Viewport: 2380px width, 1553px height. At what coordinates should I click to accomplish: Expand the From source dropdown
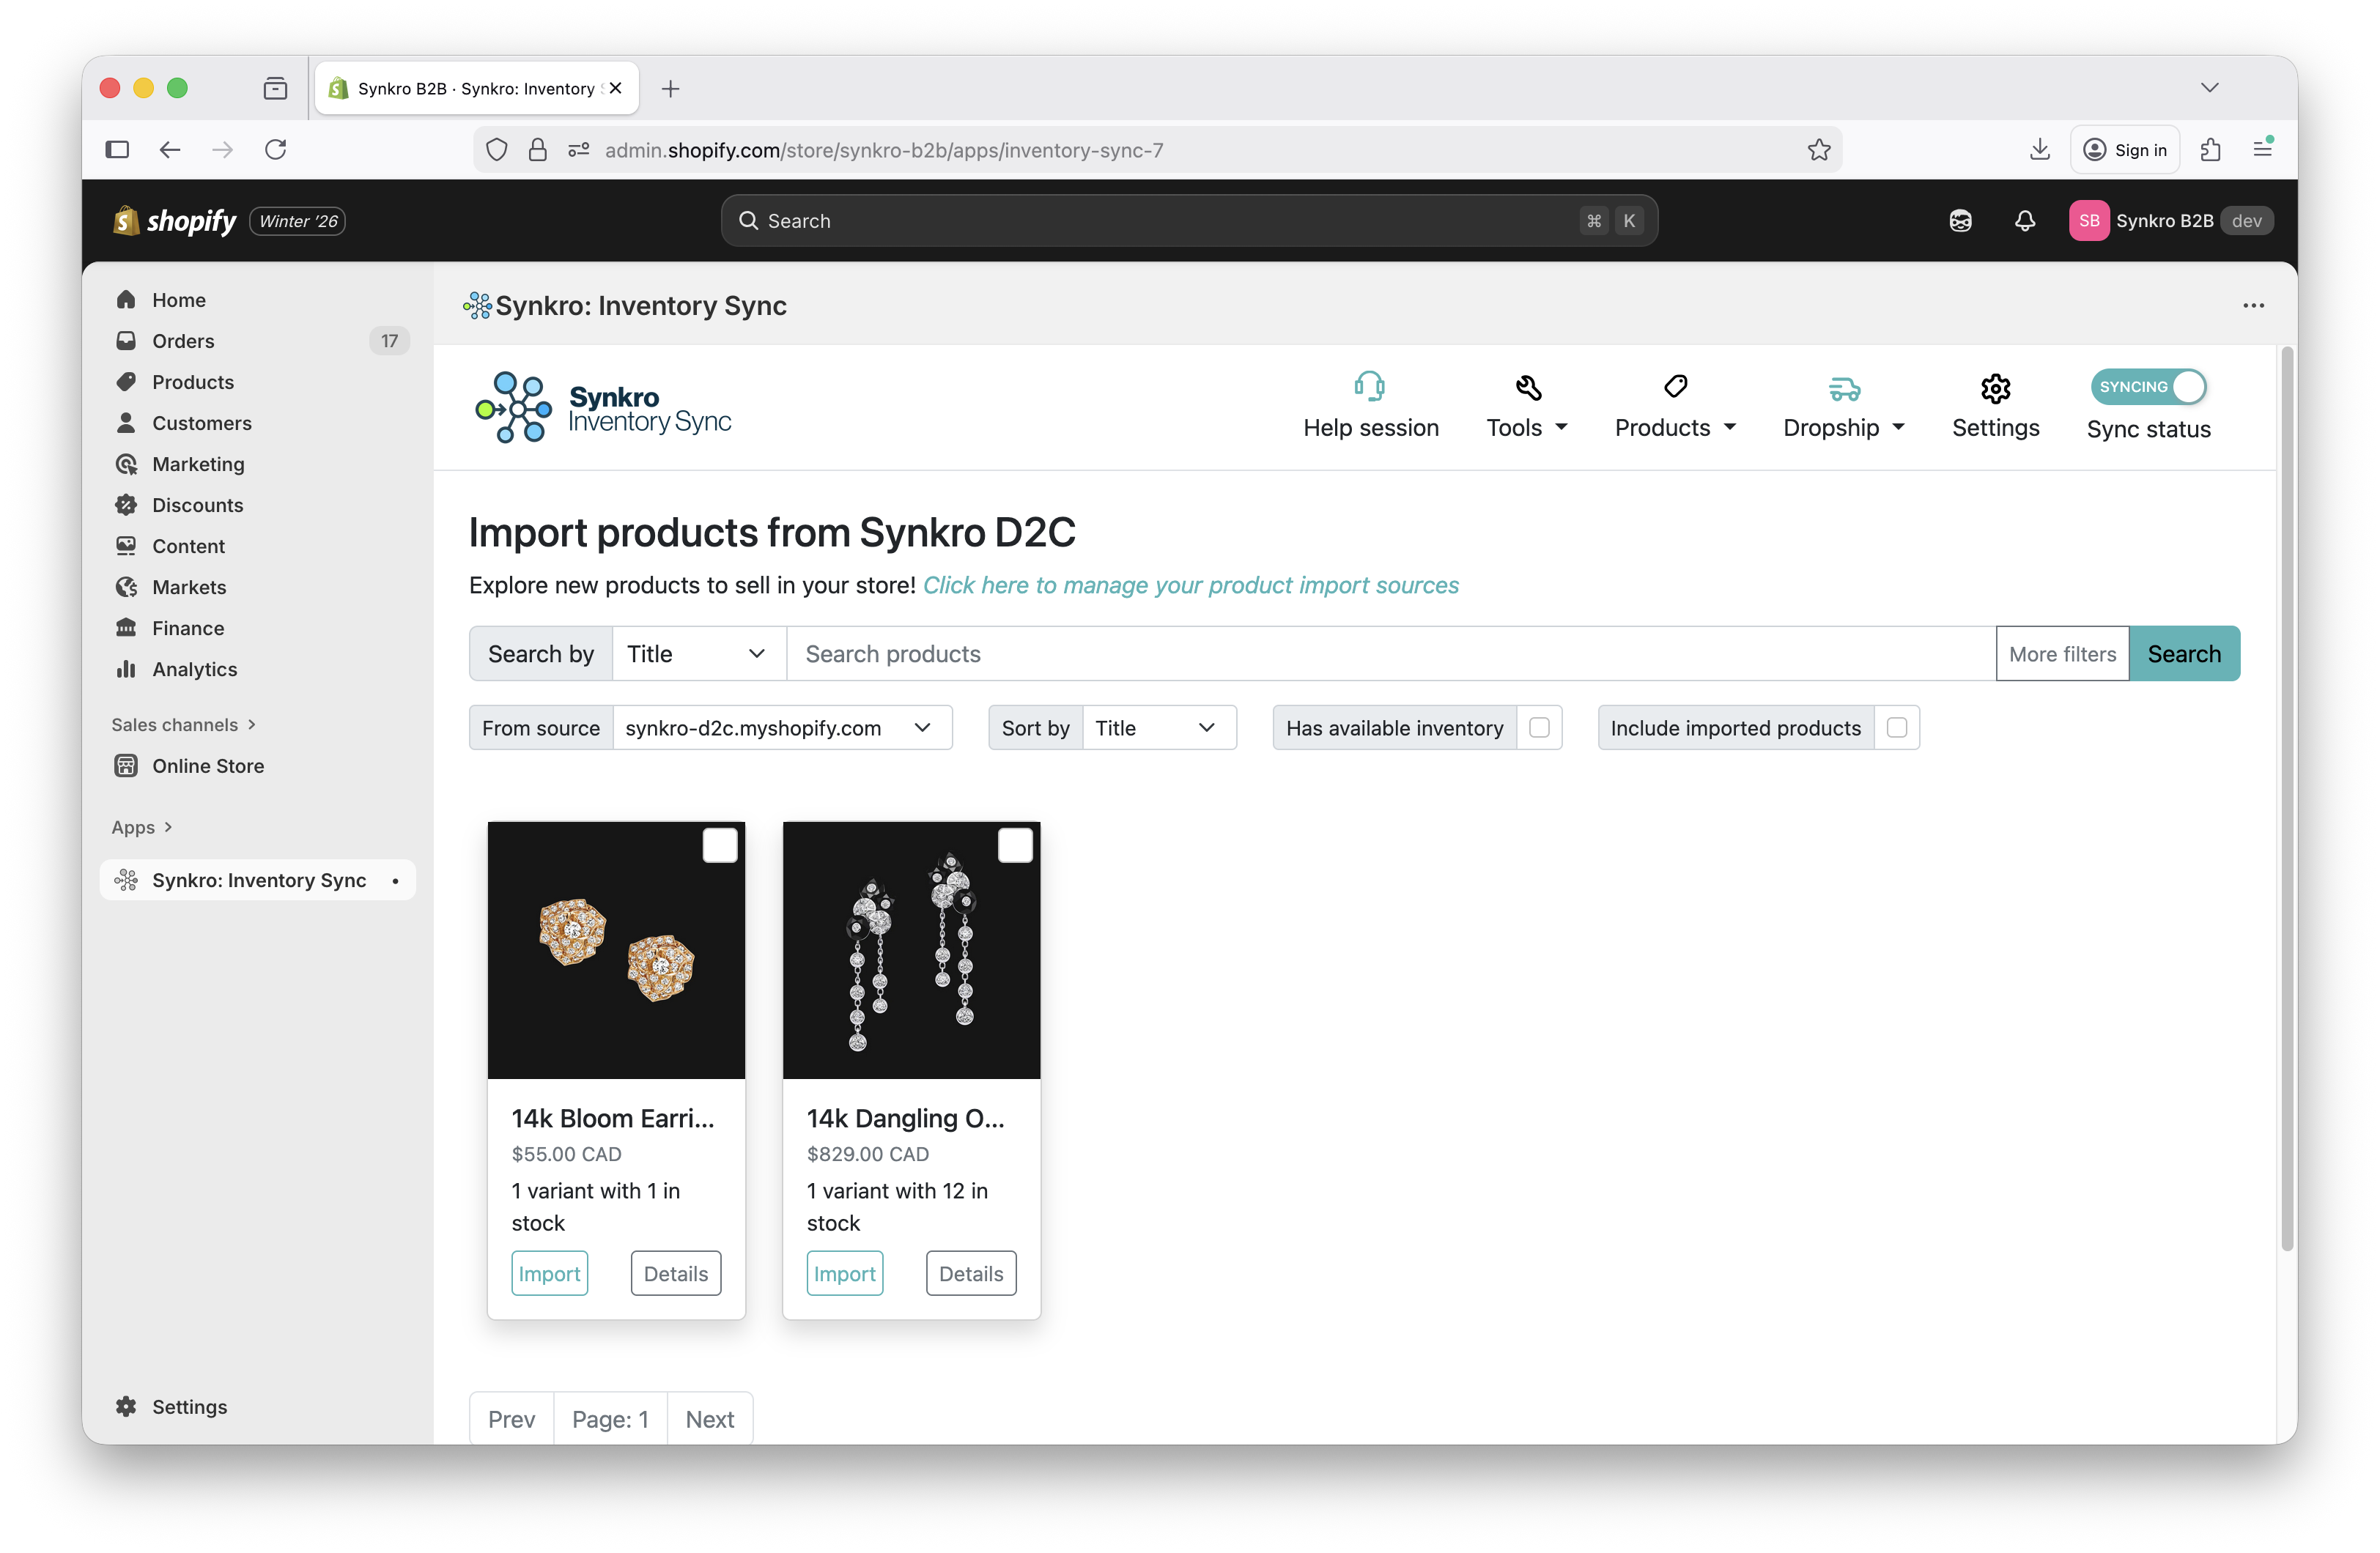pyautogui.click(x=782, y=727)
